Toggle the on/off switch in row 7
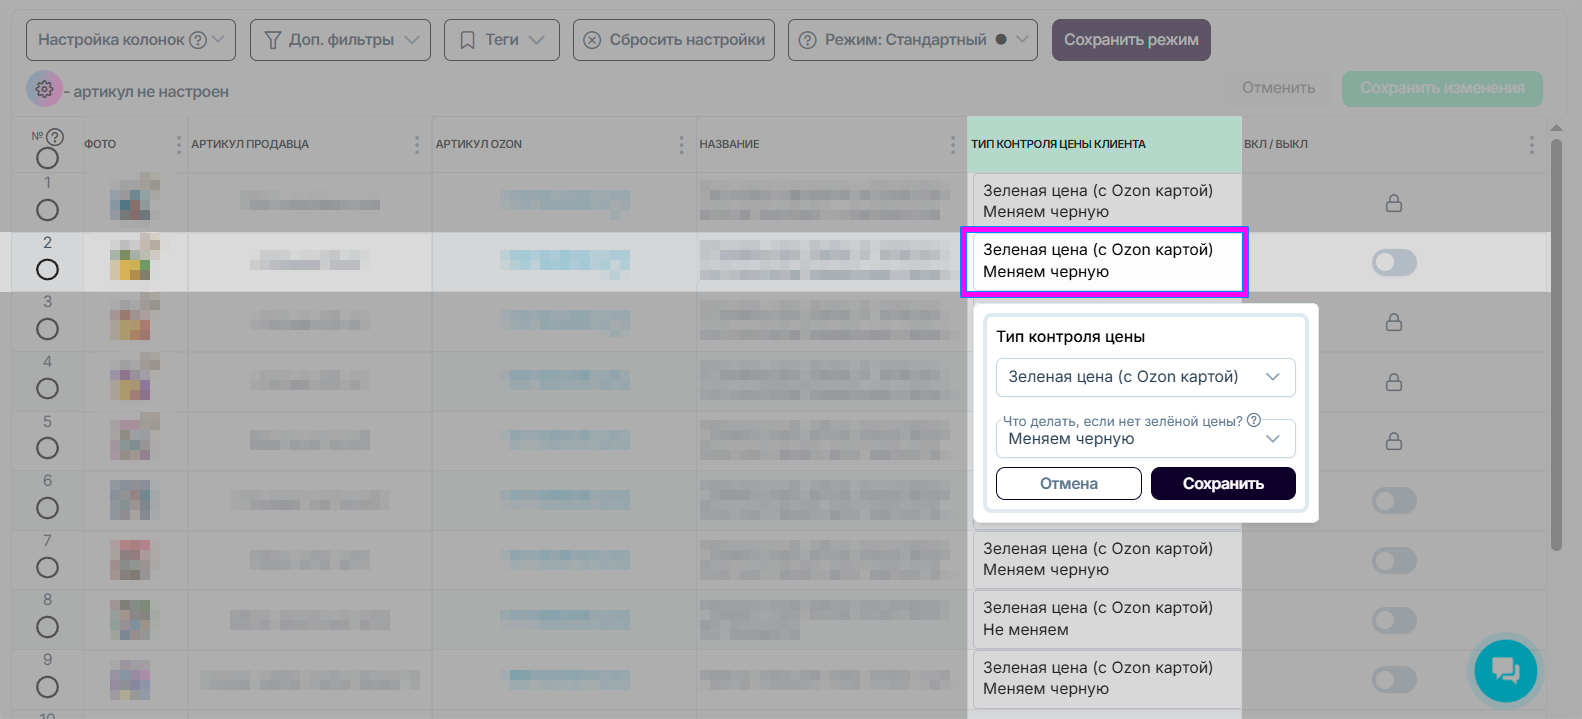 click(x=1394, y=561)
